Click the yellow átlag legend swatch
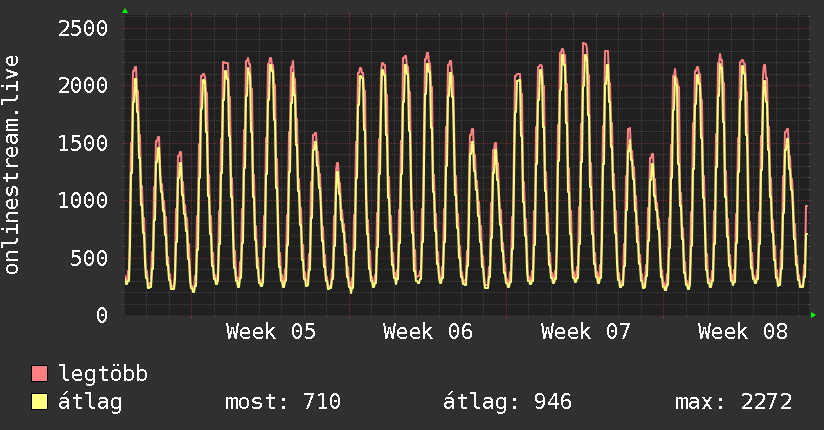Viewport: 824px width, 430px height. point(40,402)
